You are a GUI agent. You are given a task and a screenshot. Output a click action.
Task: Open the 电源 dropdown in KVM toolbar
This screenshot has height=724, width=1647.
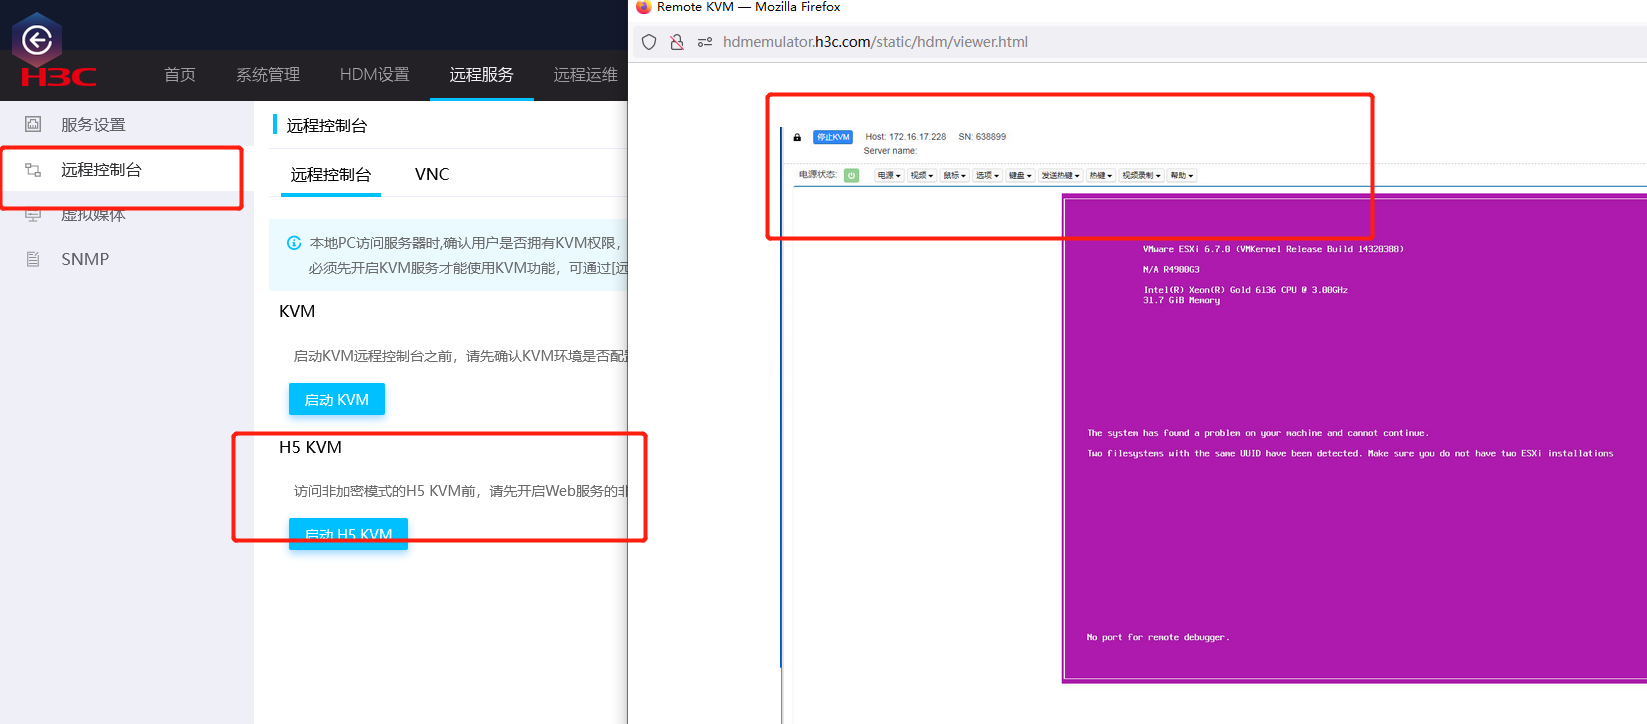point(889,176)
